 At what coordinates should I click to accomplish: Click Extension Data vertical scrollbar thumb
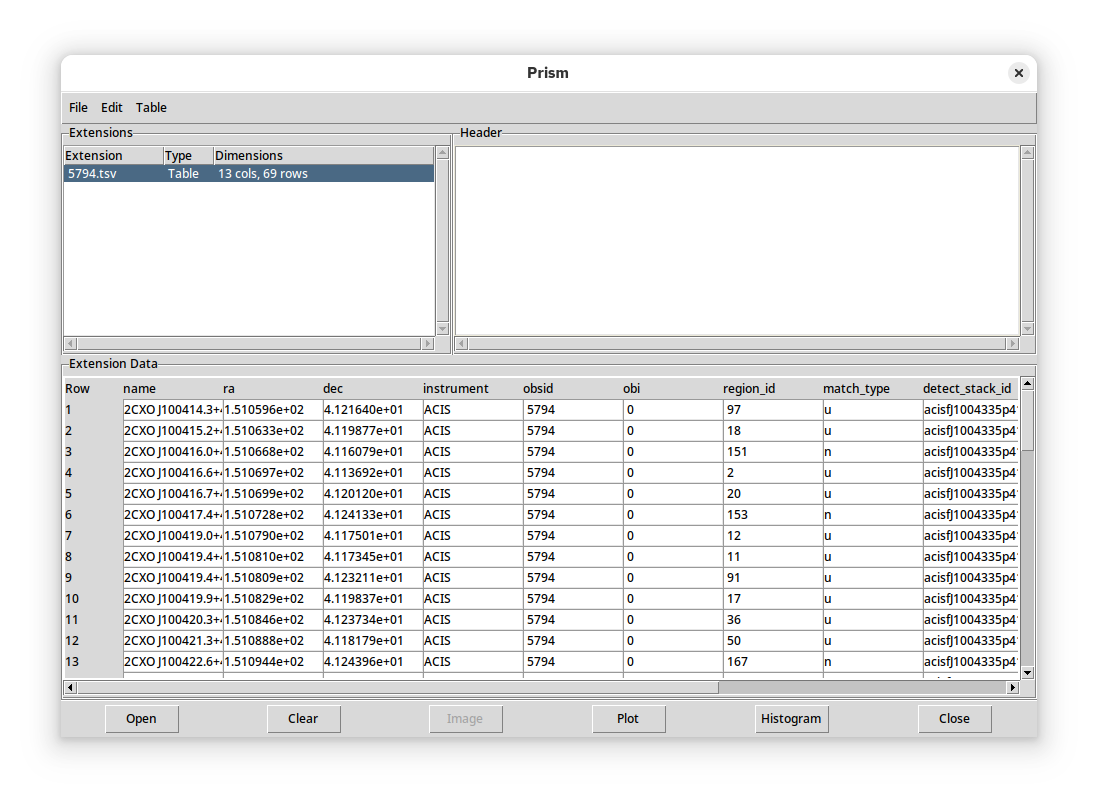[x=1027, y=420]
